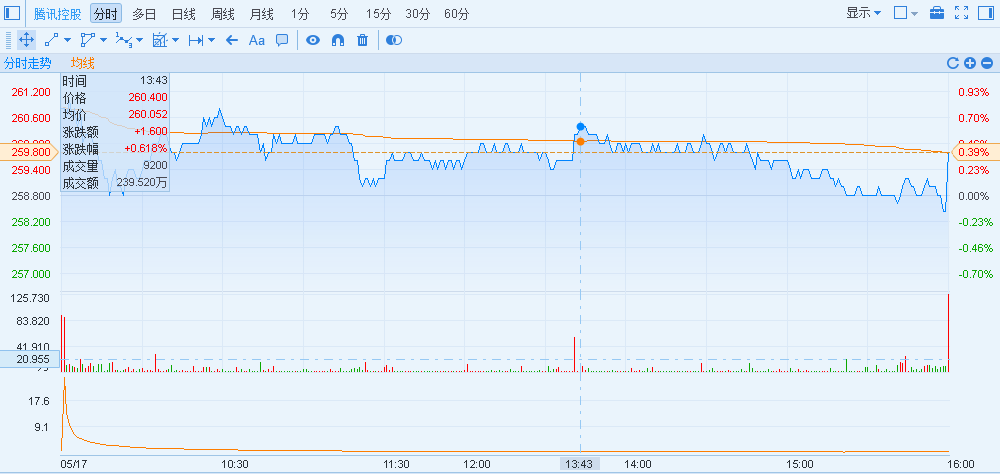Click the 分时走势 legend label
This screenshot has height=474, width=1000.
point(28,63)
